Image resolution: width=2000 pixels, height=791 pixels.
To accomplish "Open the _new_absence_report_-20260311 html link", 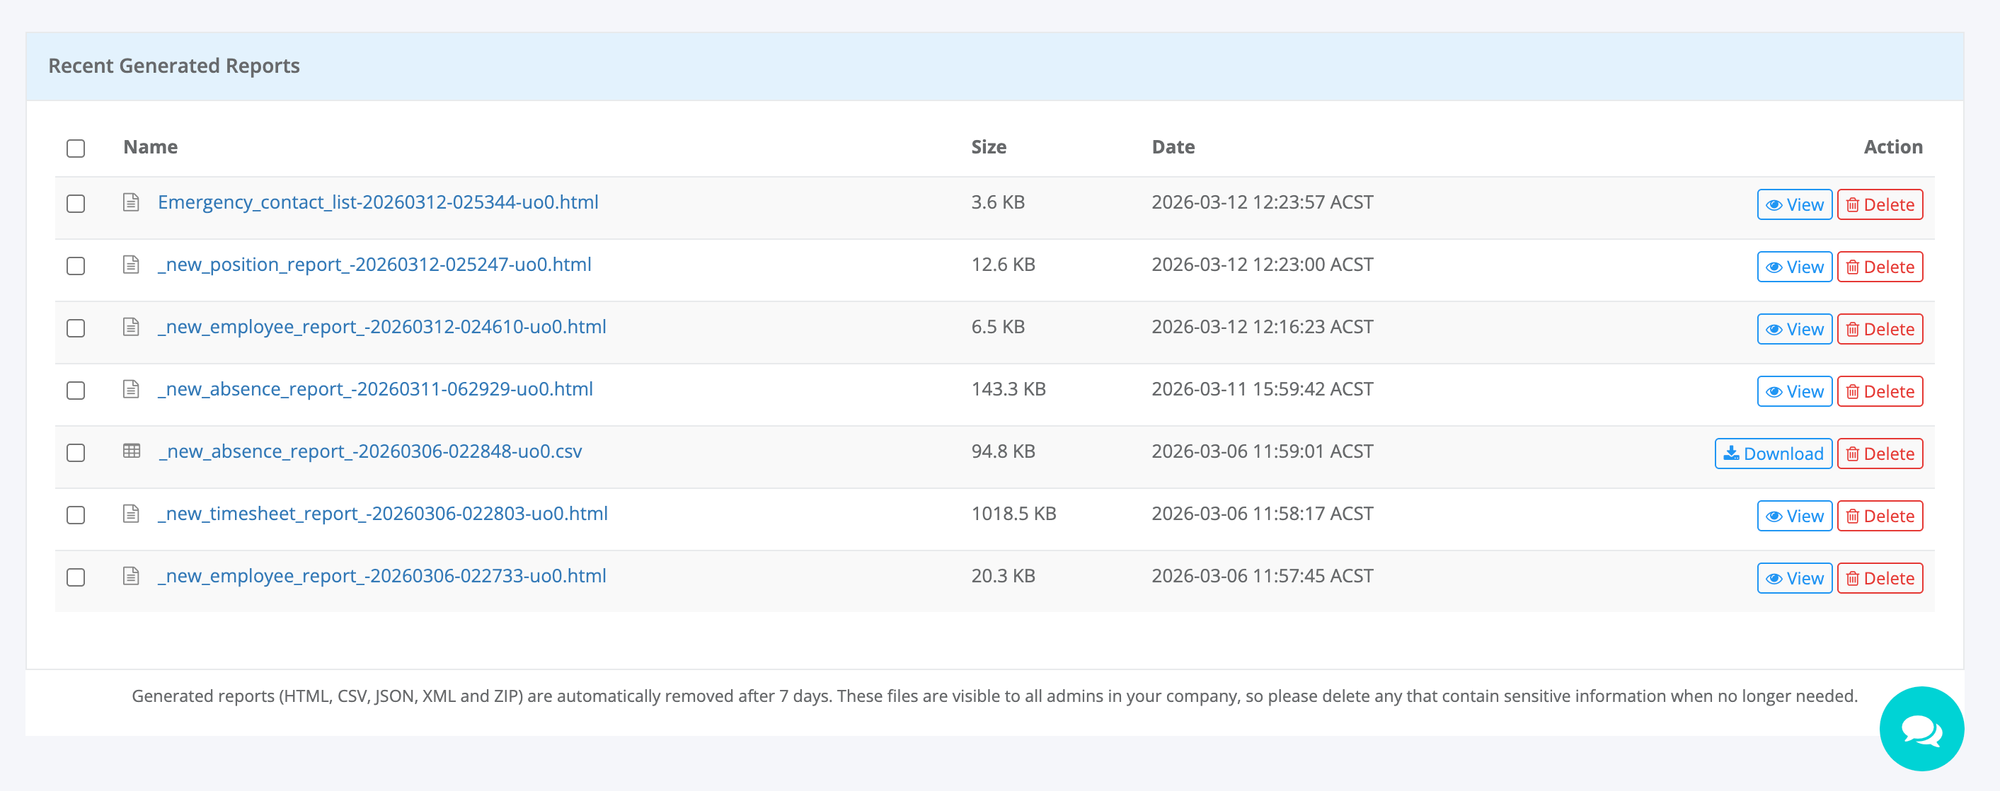I will [375, 389].
